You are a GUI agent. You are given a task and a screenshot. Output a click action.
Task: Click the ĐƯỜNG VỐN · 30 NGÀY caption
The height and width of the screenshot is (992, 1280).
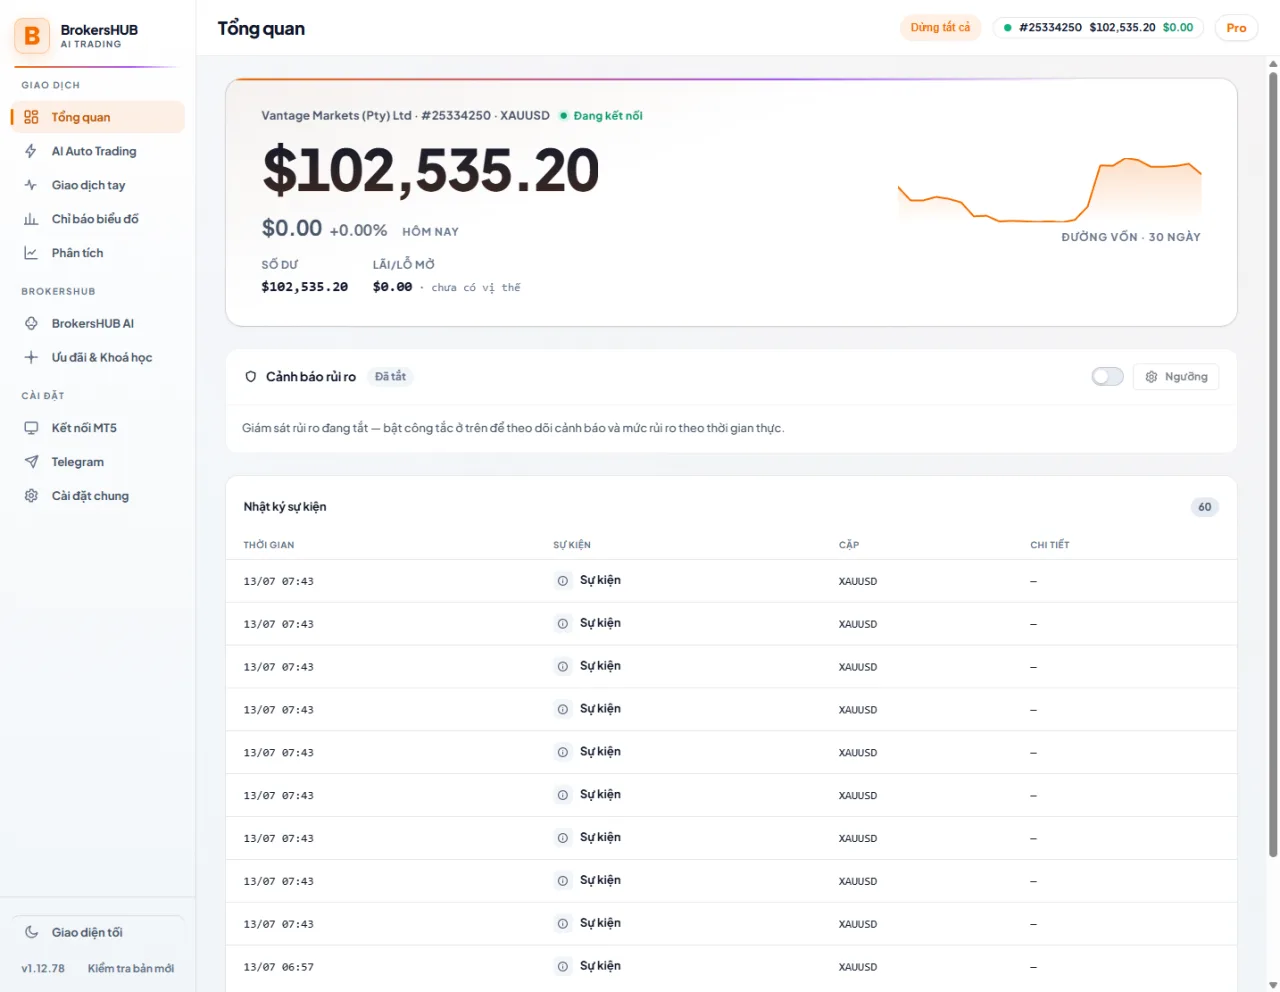[1131, 237]
